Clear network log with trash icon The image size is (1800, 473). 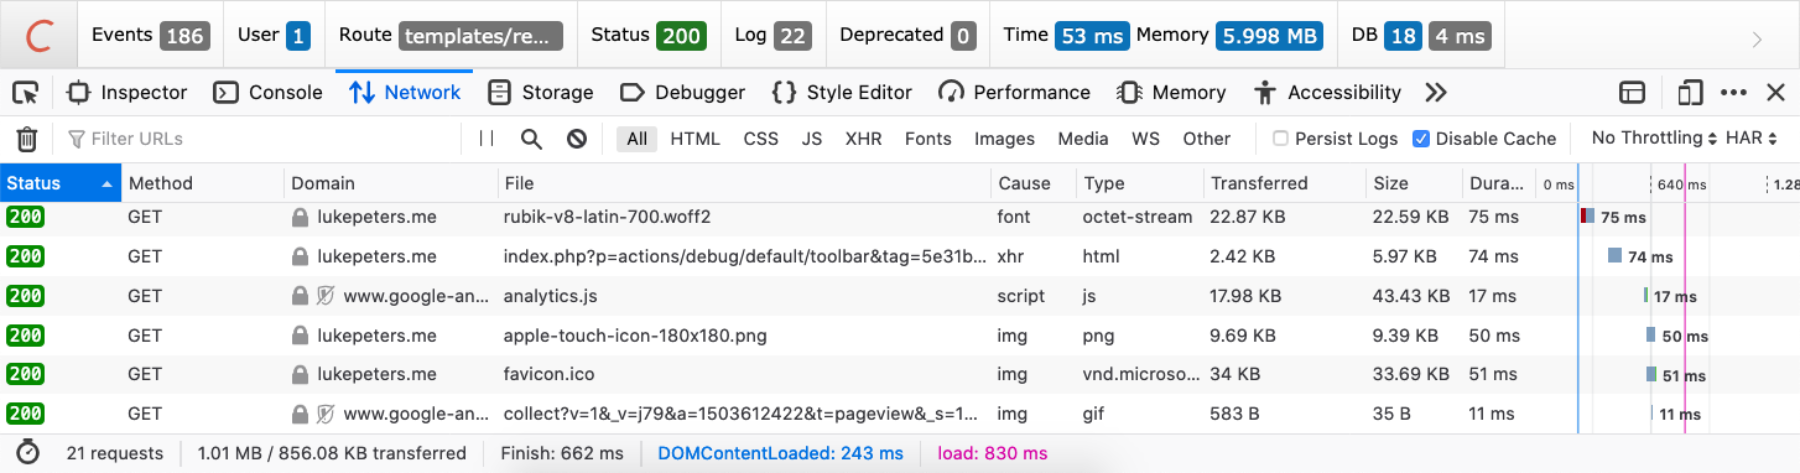pyautogui.click(x=27, y=139)
